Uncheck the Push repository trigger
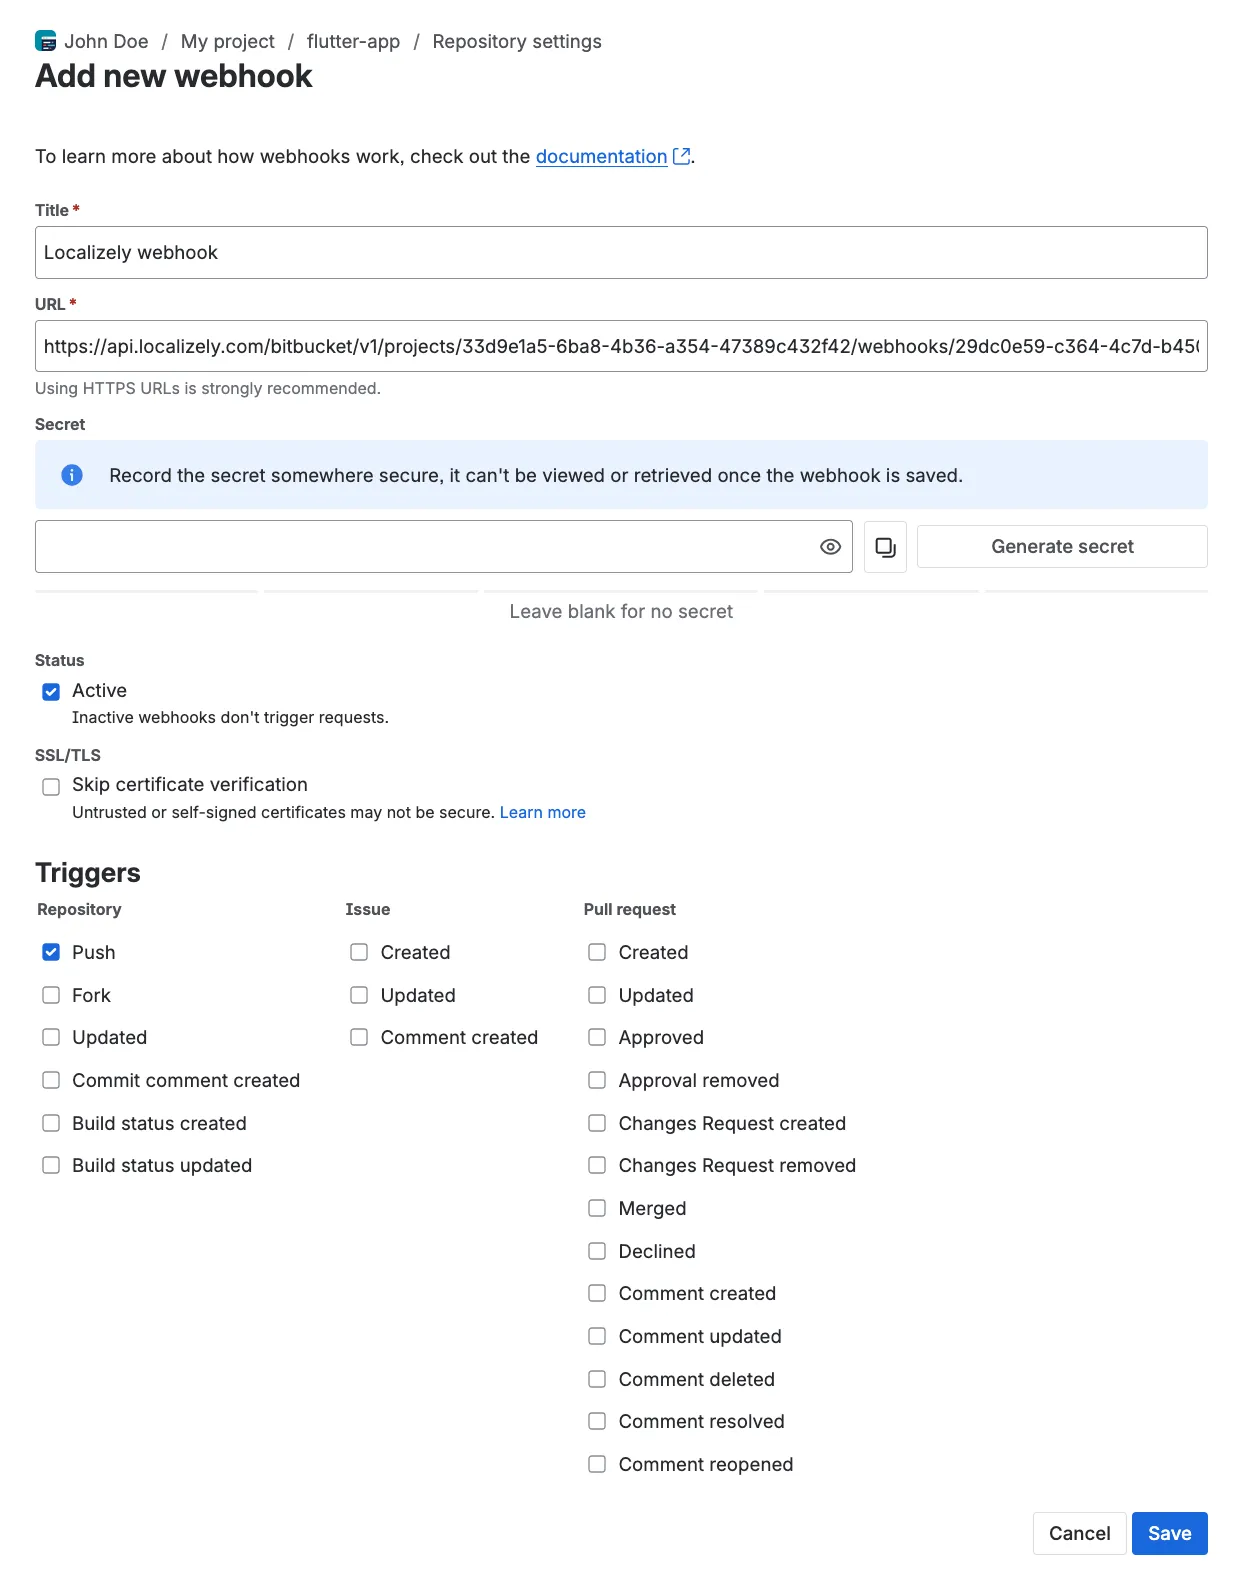 (50, 952)
